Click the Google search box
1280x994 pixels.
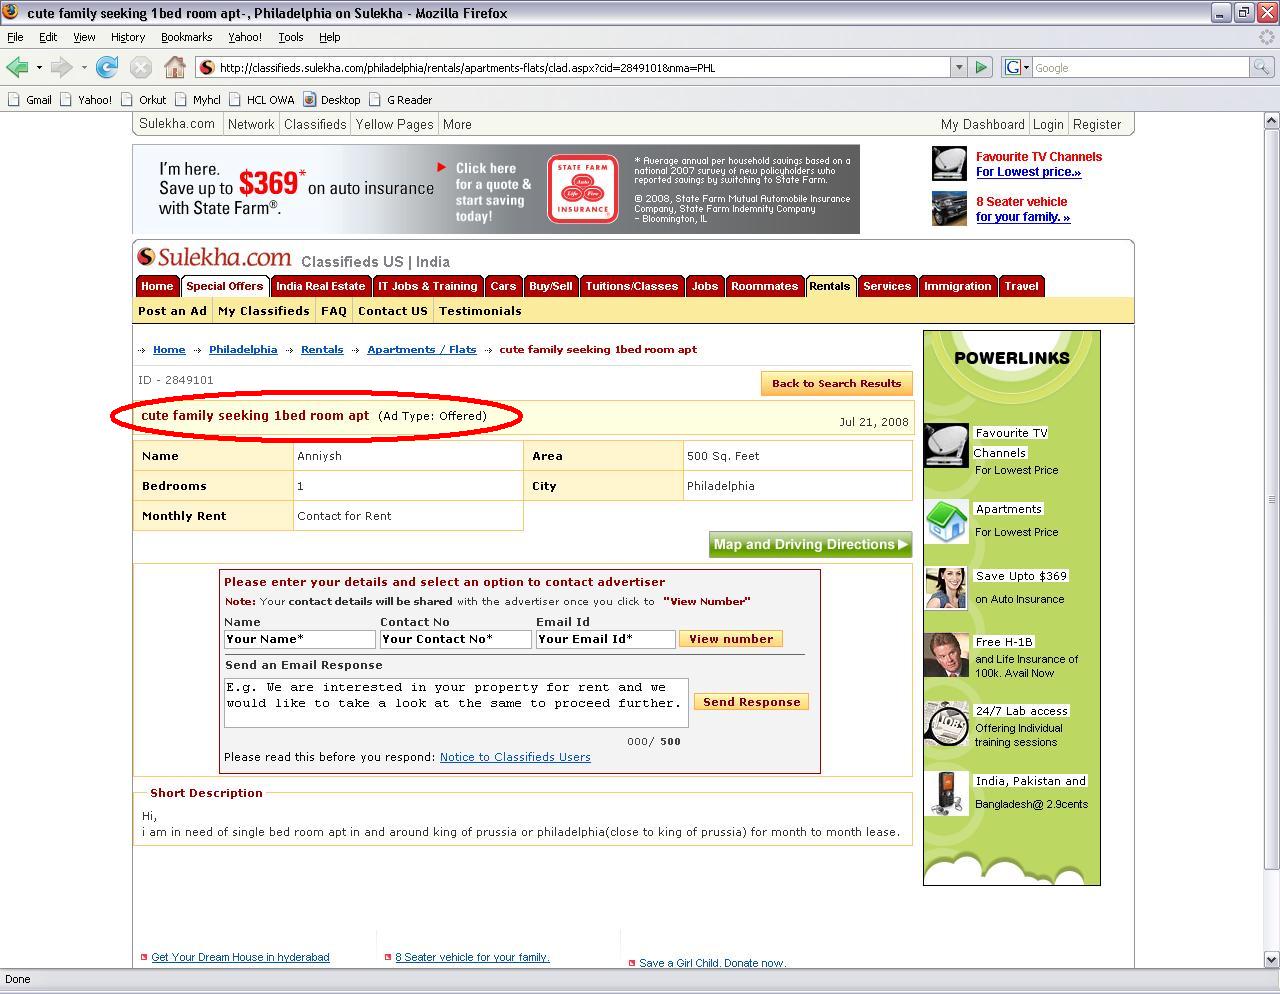(x=1140, y=67)
